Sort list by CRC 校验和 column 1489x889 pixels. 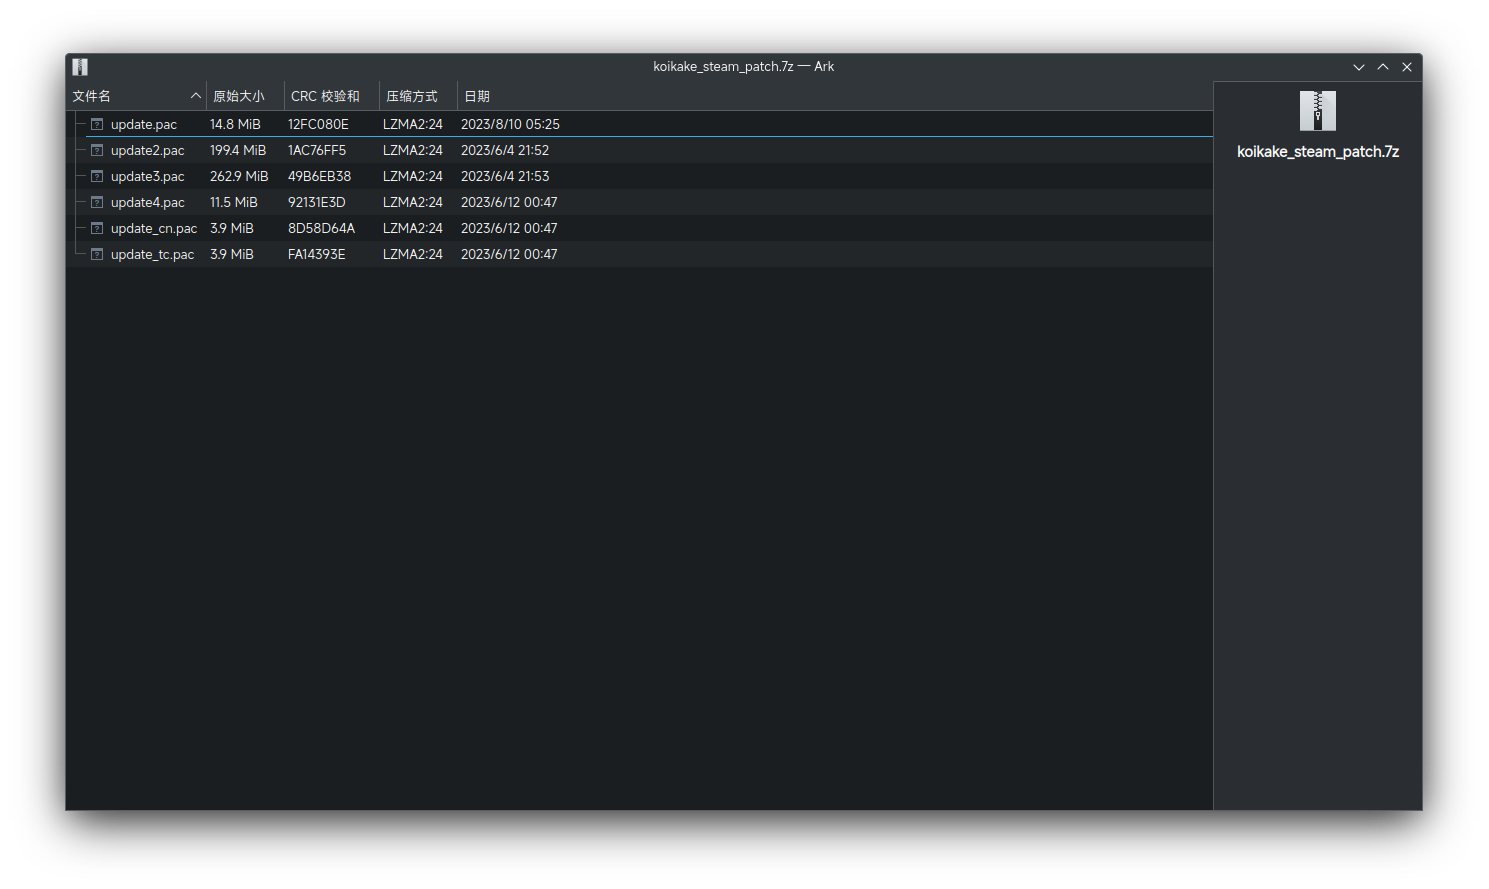tap(332, 96)
